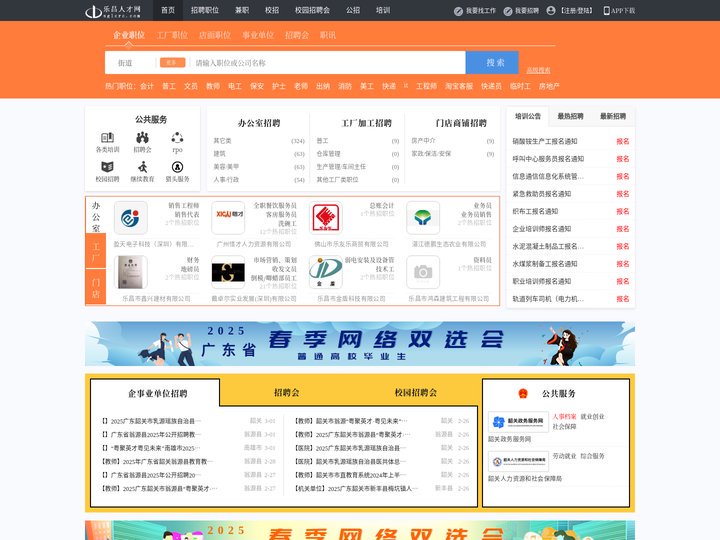This screenshot has width=720, height=540.
Task: Click the phone icon for APP下载
Action: pyautogui.click(x=606, y=11)
